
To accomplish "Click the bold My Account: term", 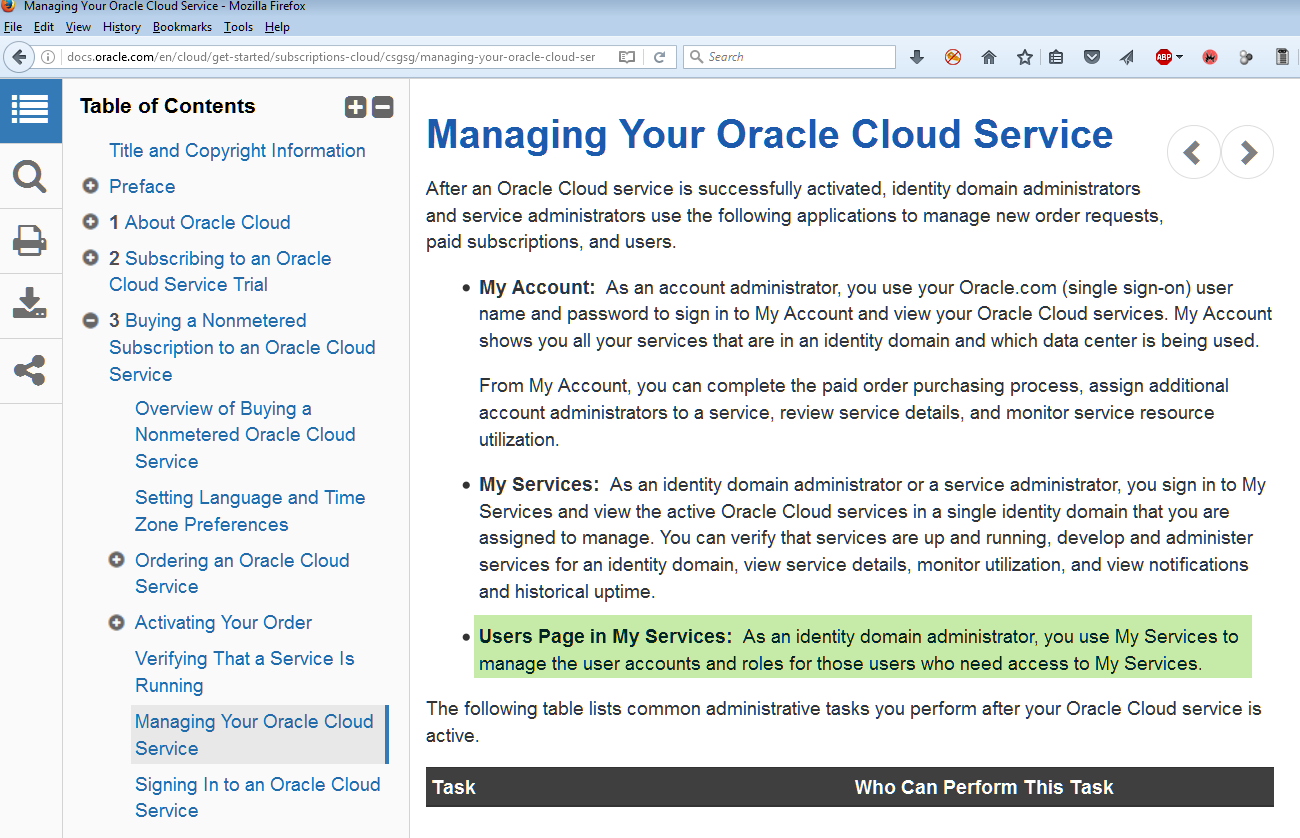I will pos(537,288).
